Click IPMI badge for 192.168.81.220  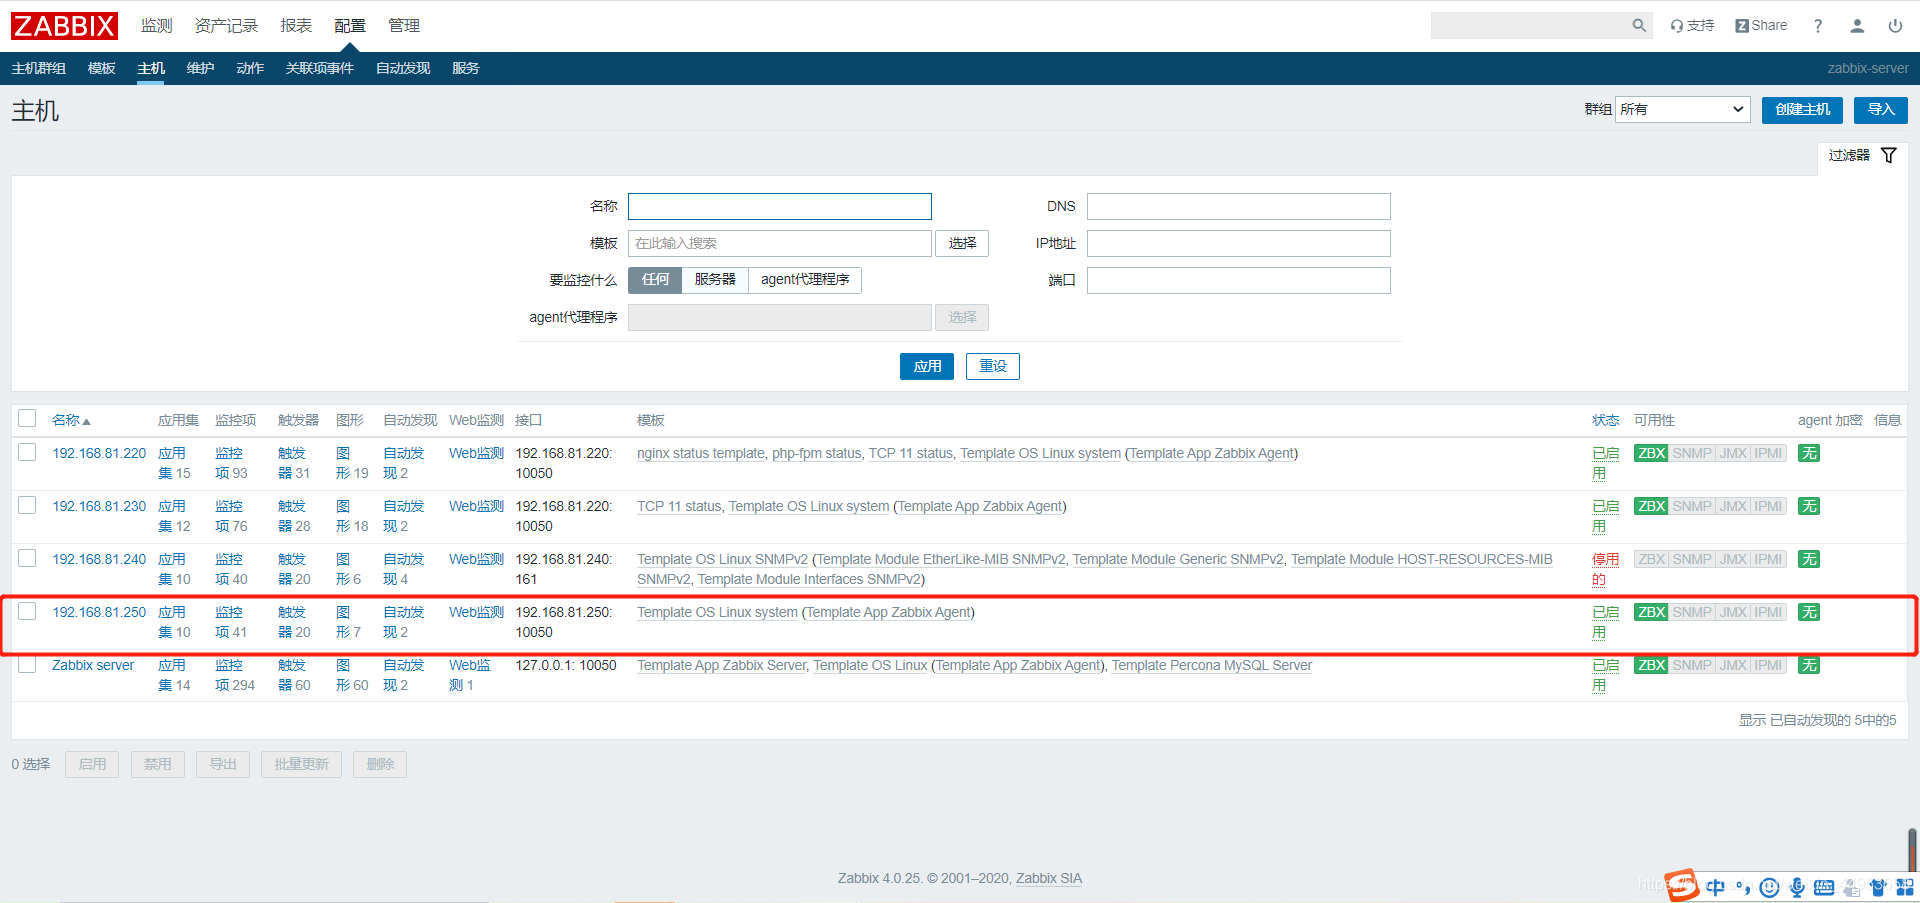1768,453
